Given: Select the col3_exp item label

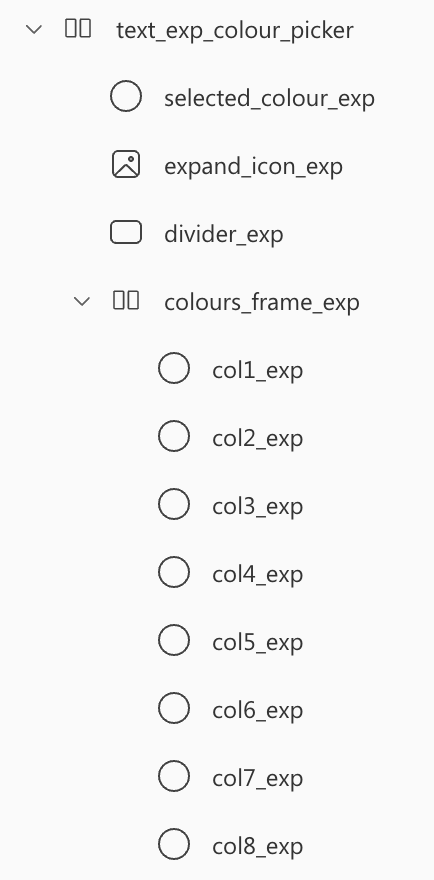Looking at the screenshot, I should (x=258, y=506).
